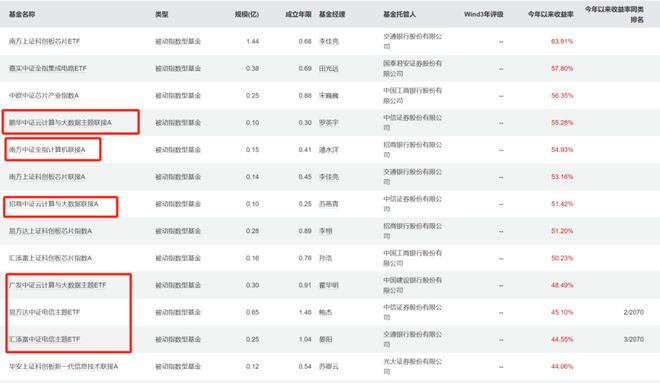Open fund 南方中证全指计算机联接A
The height and width of the screenshot is (383, 660).
pos(47,149)
